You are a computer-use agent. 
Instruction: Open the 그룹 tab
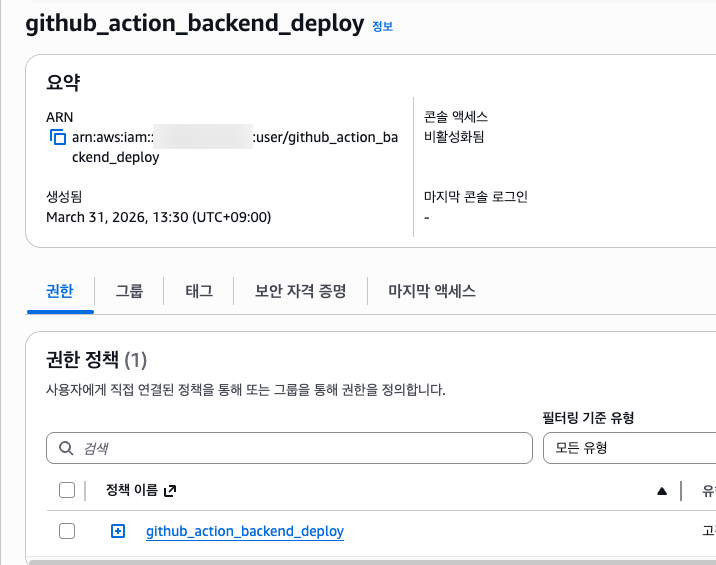(x=129, y=291)
